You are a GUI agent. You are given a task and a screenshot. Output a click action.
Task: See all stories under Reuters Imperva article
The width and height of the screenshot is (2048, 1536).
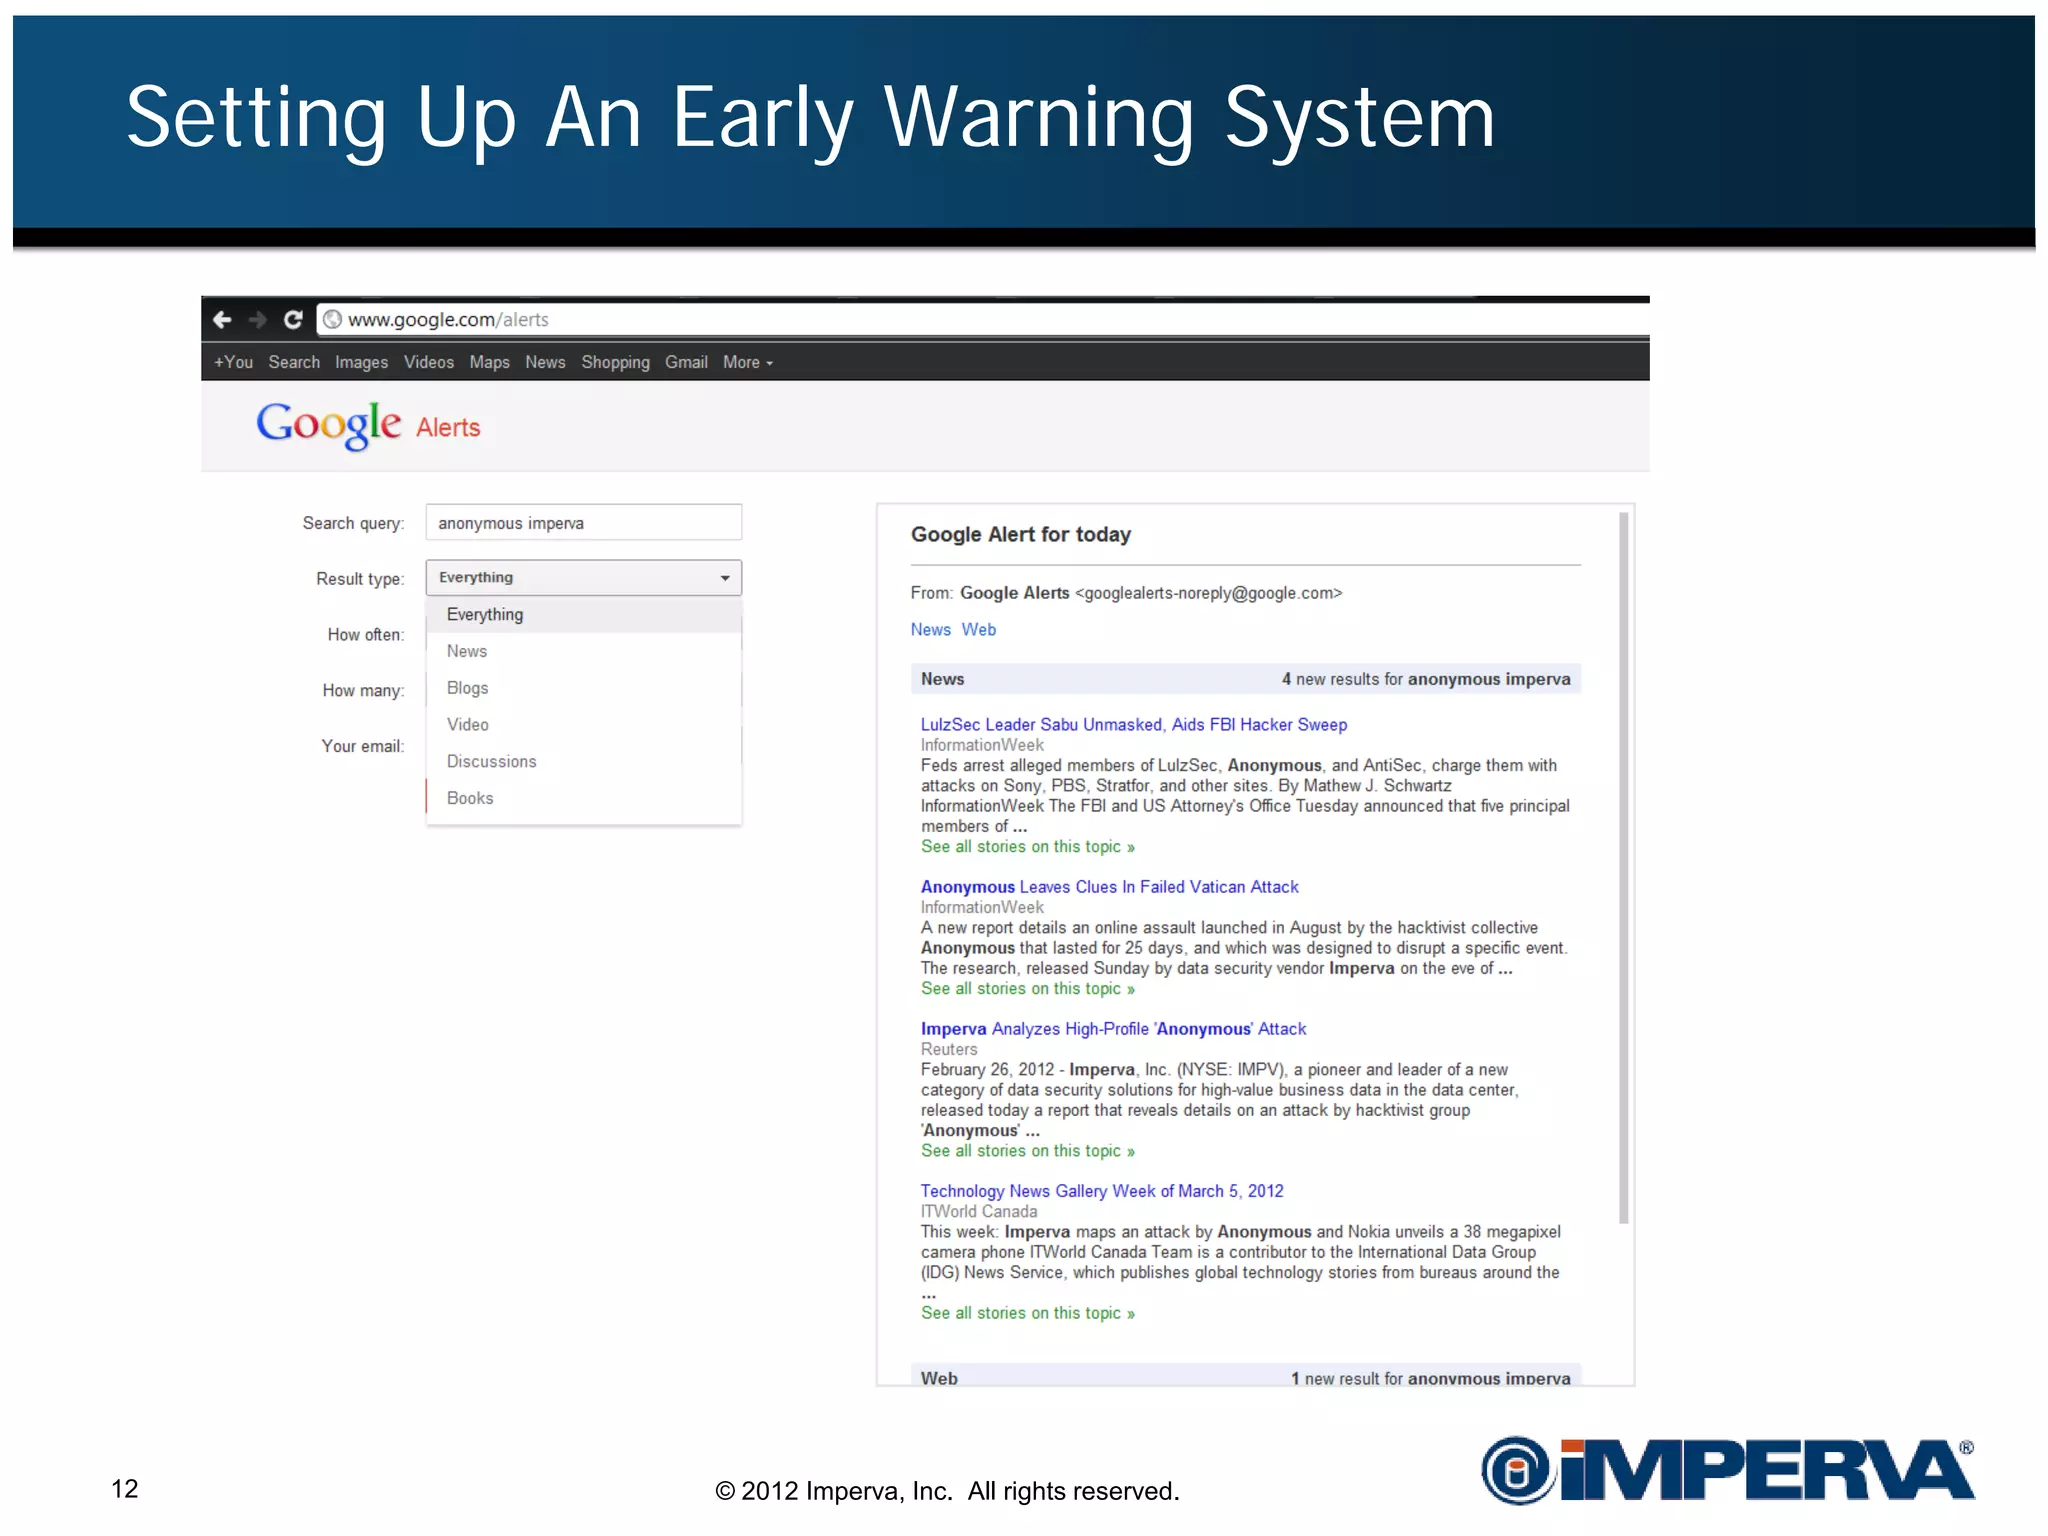pos(1028,1150)
